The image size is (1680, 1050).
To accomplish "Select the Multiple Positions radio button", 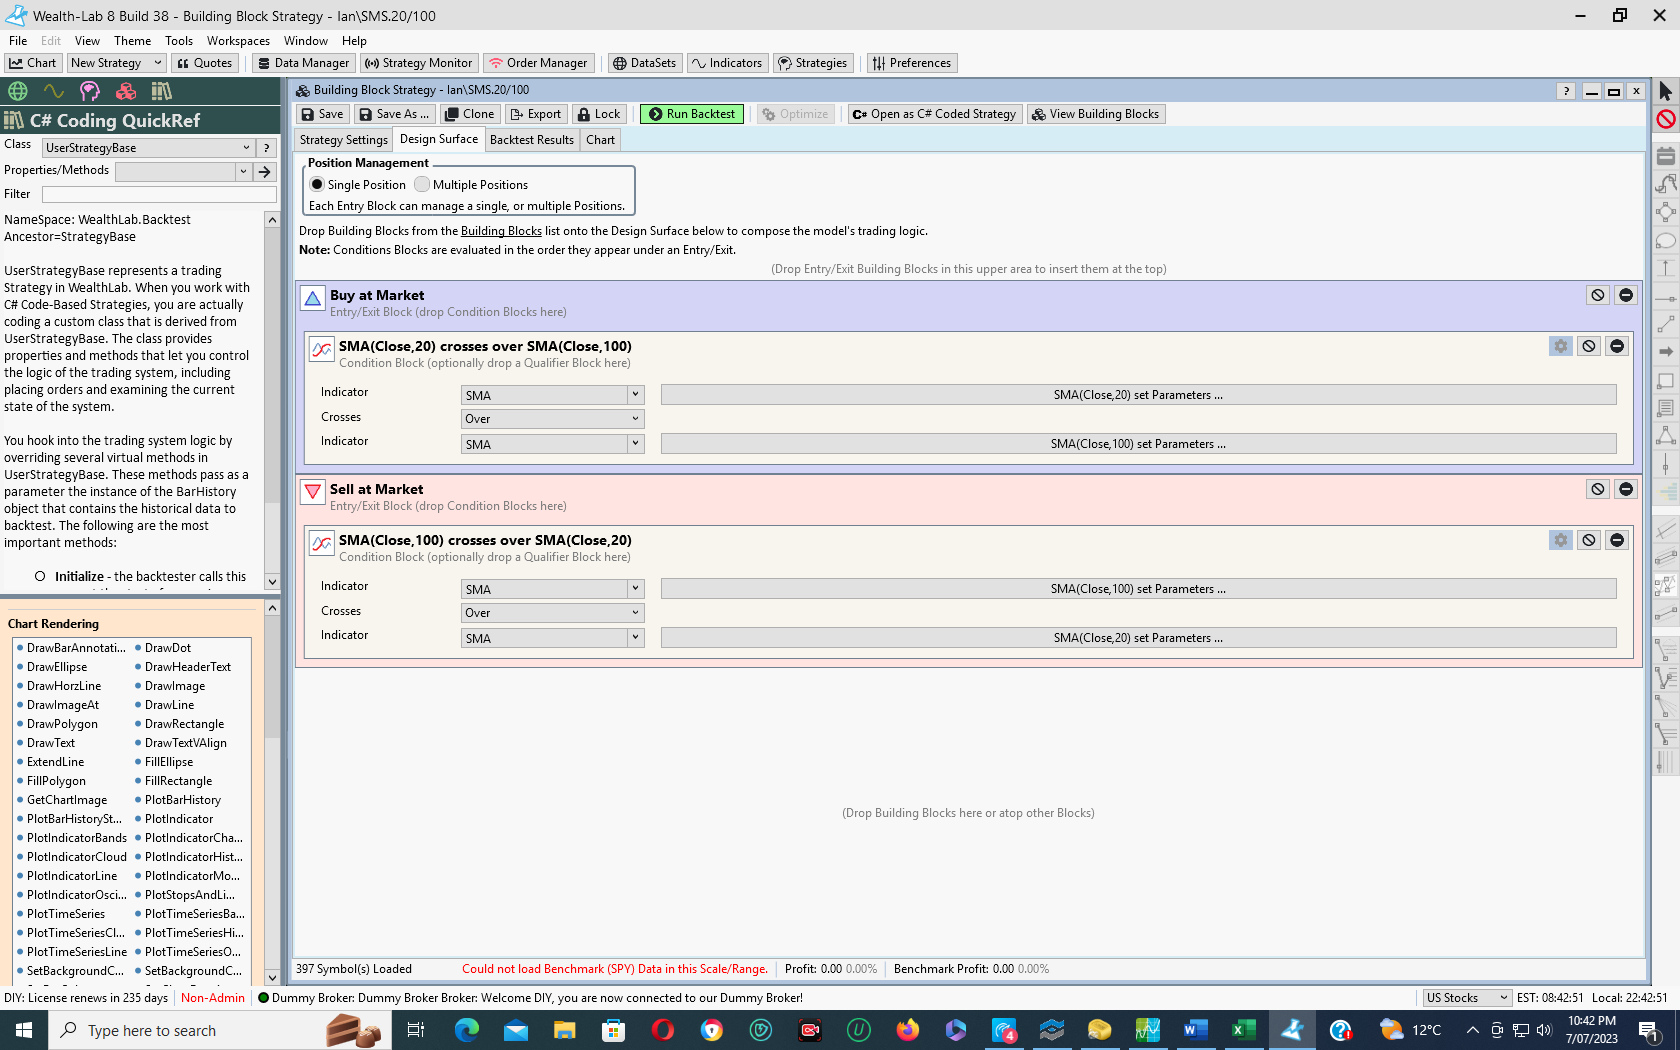I will click(x=422, y=185).
